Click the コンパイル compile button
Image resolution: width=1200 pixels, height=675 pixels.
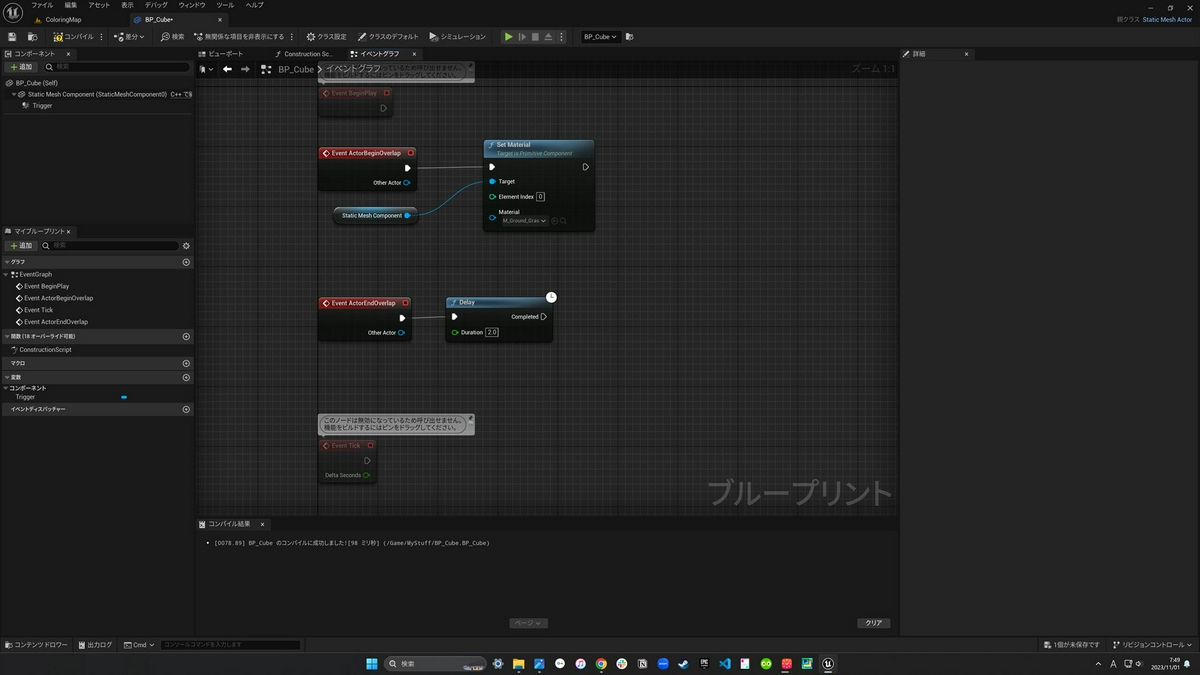73,37
